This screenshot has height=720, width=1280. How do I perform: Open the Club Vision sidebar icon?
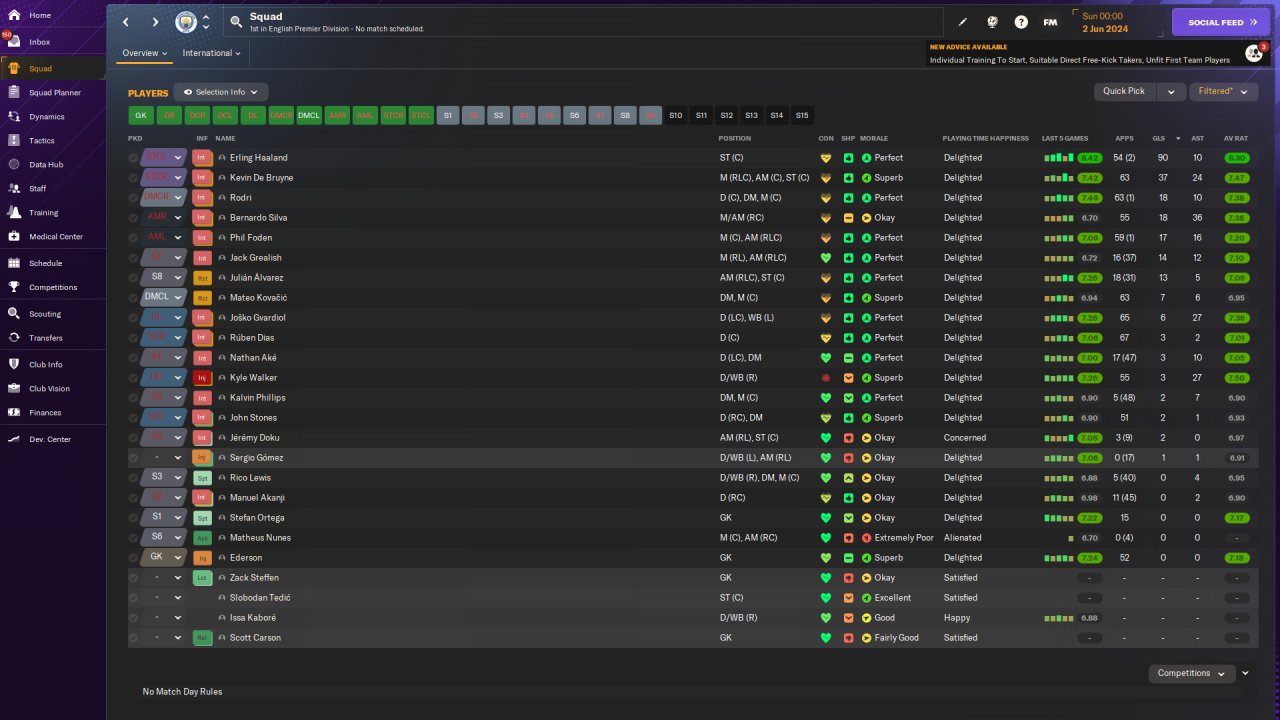point(14,388)
